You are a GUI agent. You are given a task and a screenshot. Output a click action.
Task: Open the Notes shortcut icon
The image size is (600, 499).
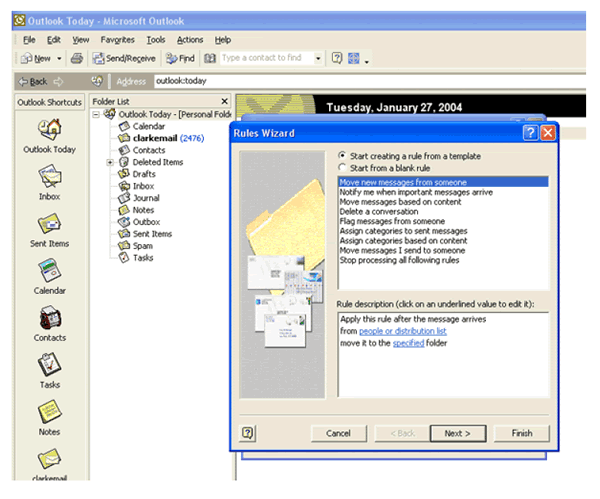coord(49,412)
